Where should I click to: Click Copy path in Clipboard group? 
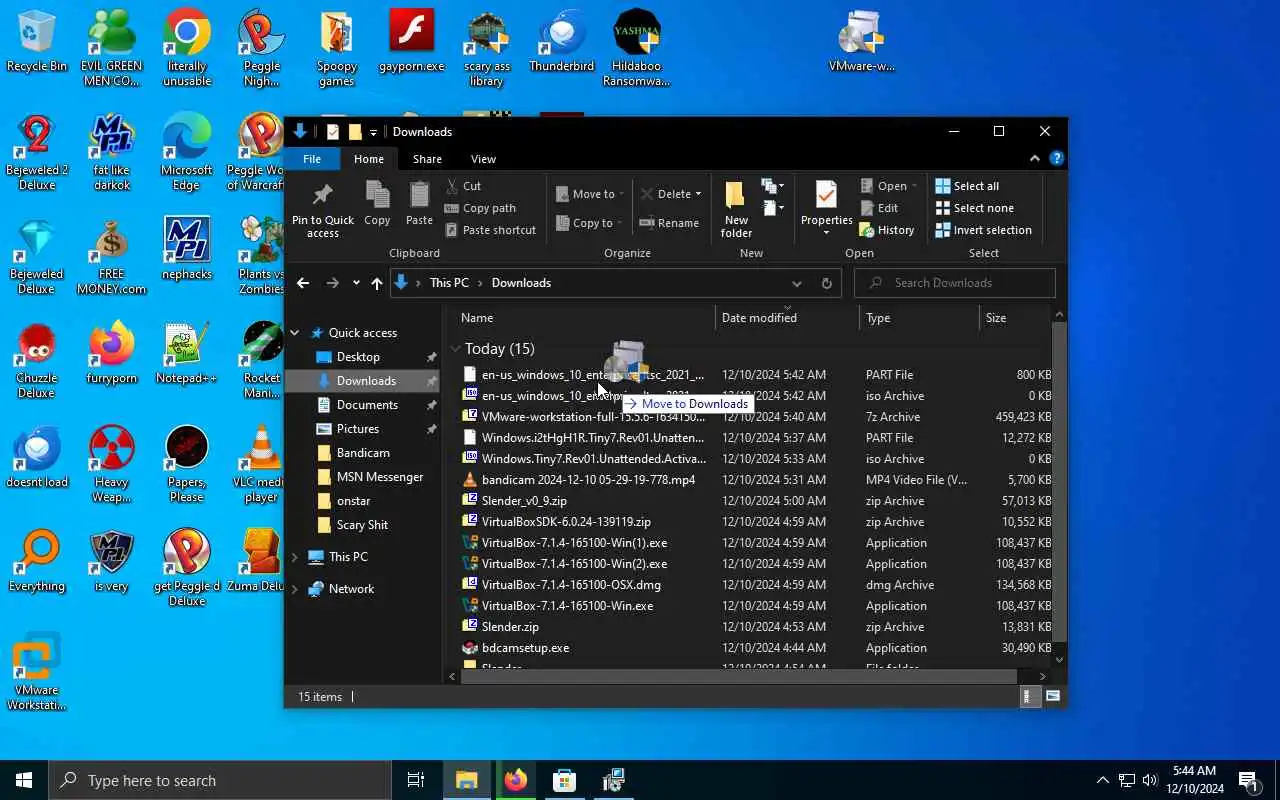click(480, 208)
